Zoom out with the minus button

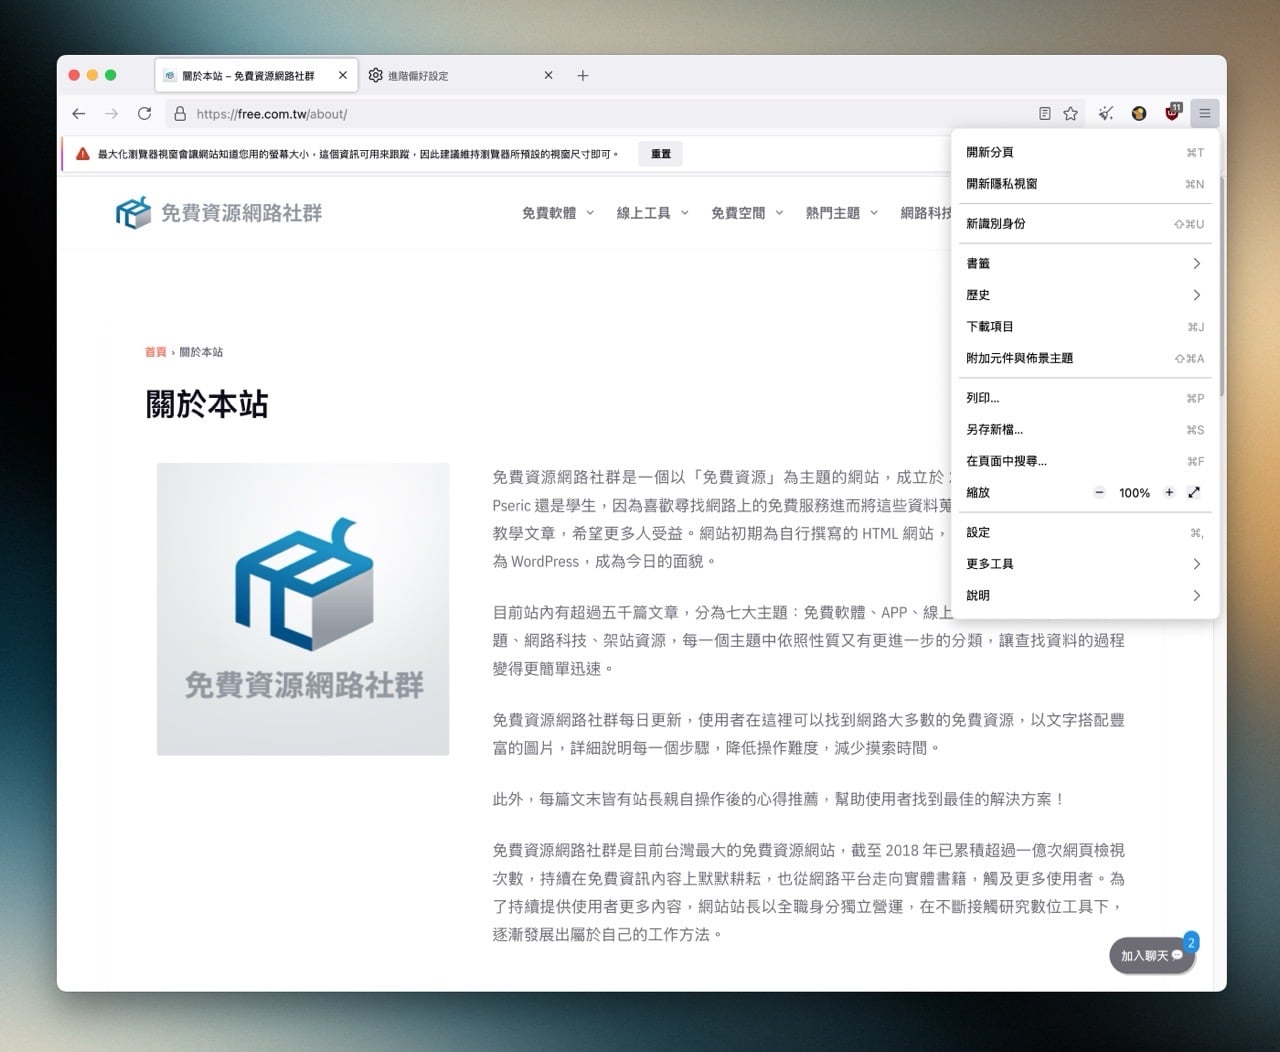coord(1099,493)
